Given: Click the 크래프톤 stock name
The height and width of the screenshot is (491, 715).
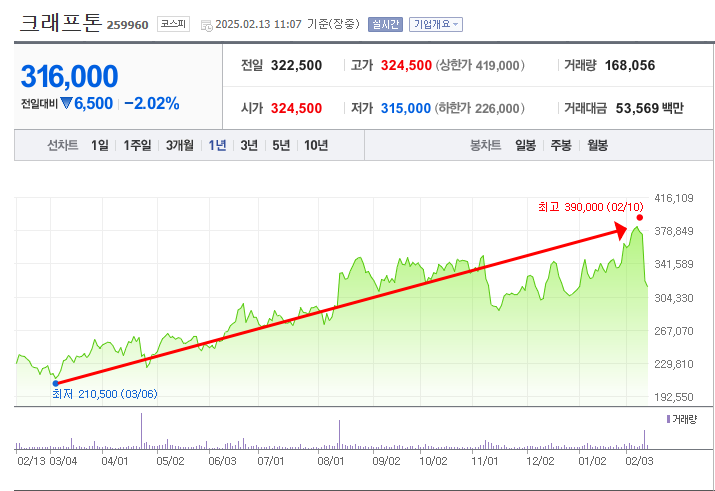Looking at the screenshot, I should [61, 23].
